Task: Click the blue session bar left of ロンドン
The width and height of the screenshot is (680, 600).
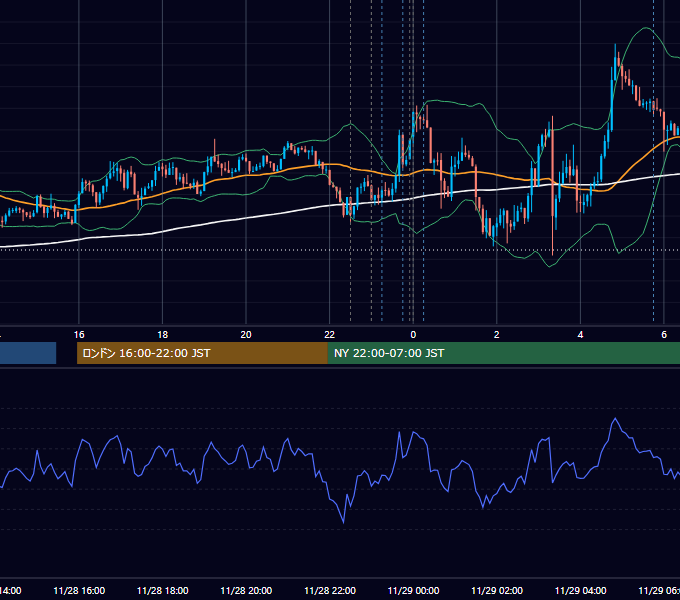Action: (28, 353)
